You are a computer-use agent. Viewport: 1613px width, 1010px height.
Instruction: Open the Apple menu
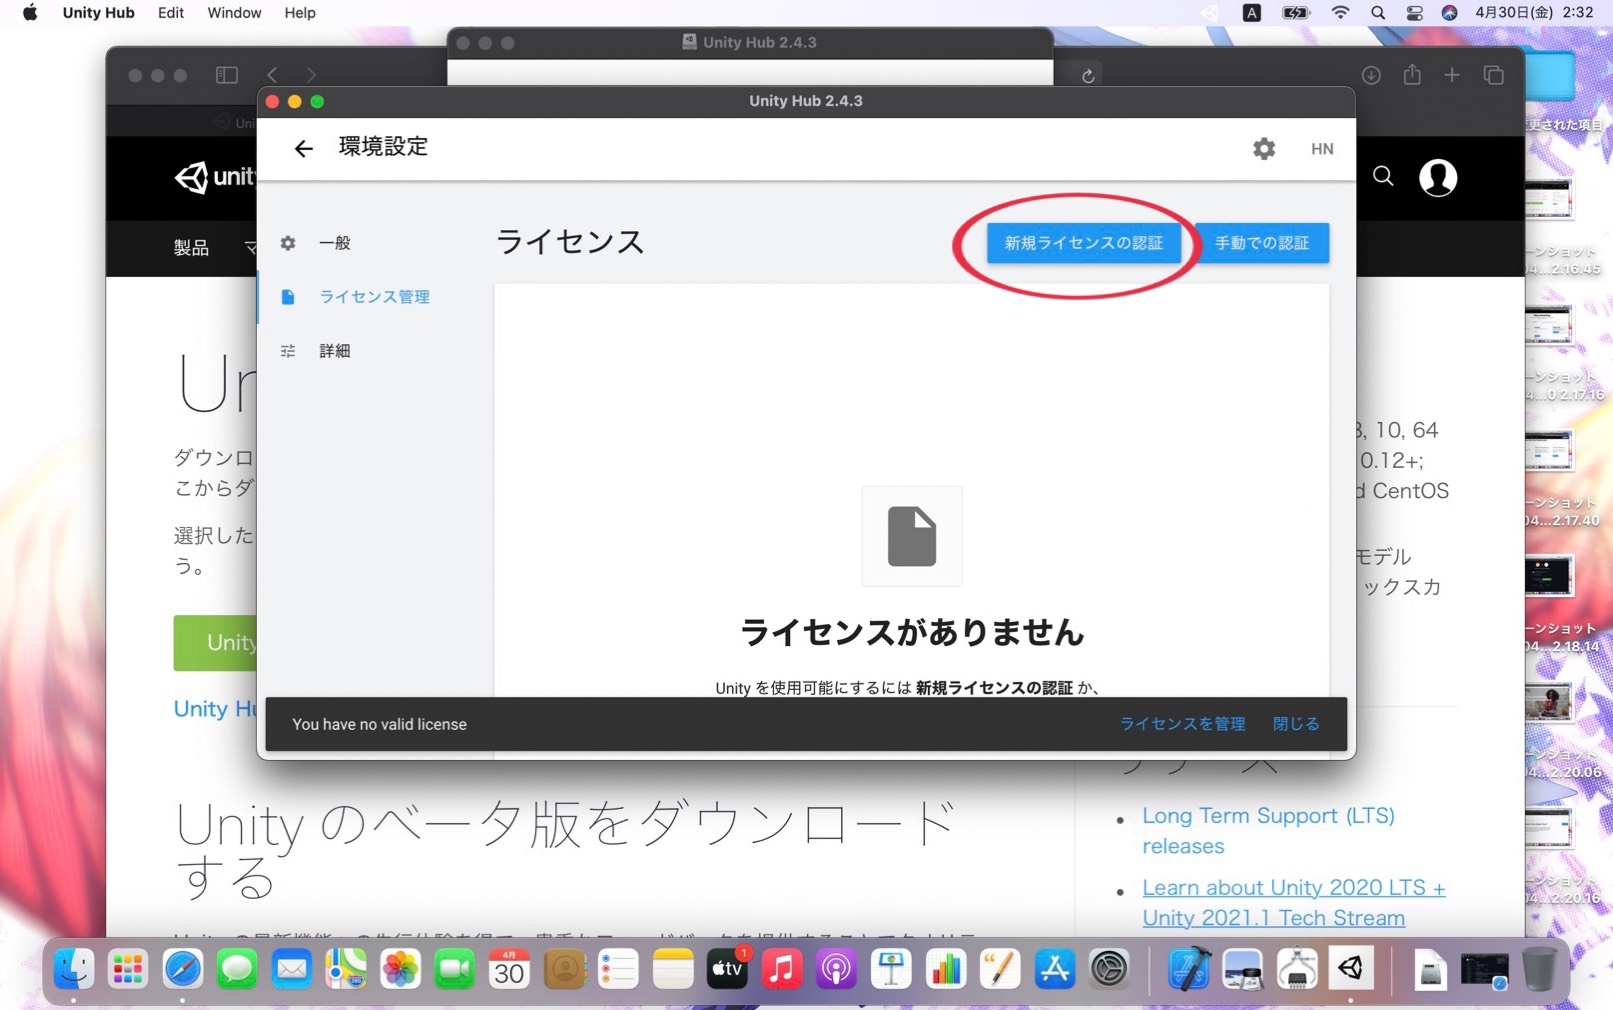click(30, 13)
